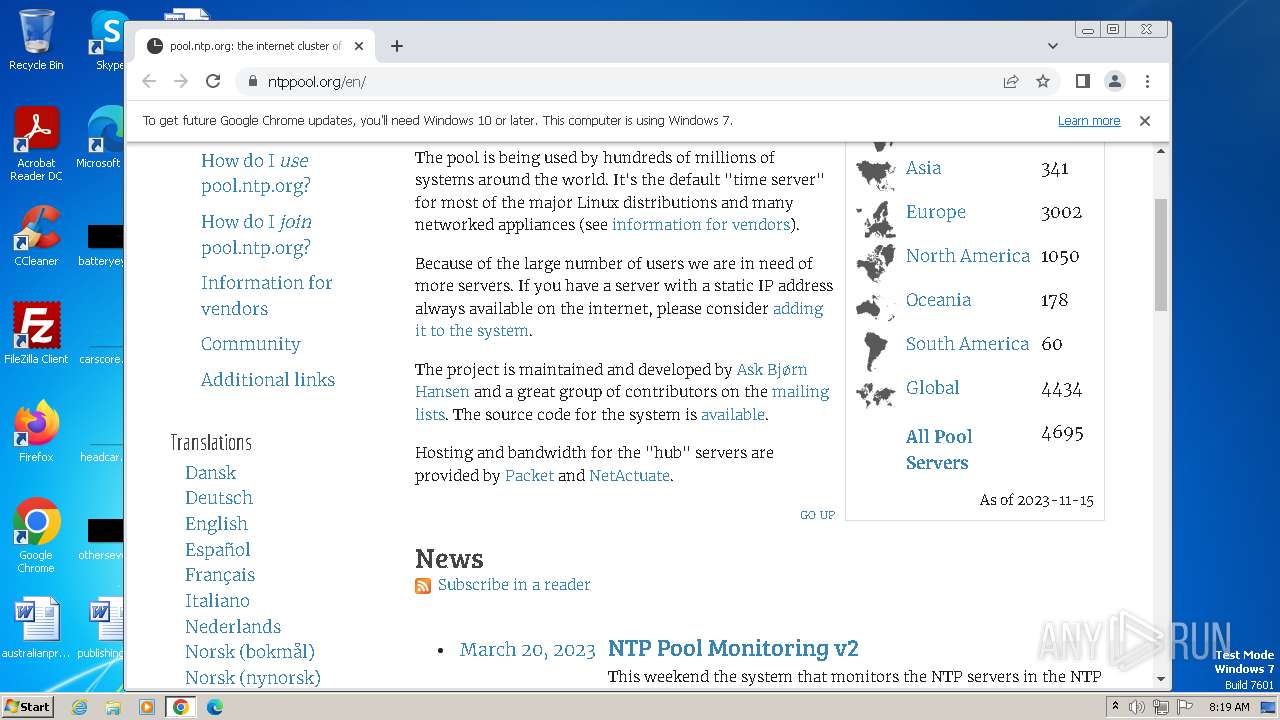Visit the NetActuate sponsor link
This screenshot has width=1280, height=720.
click(629, 476)
